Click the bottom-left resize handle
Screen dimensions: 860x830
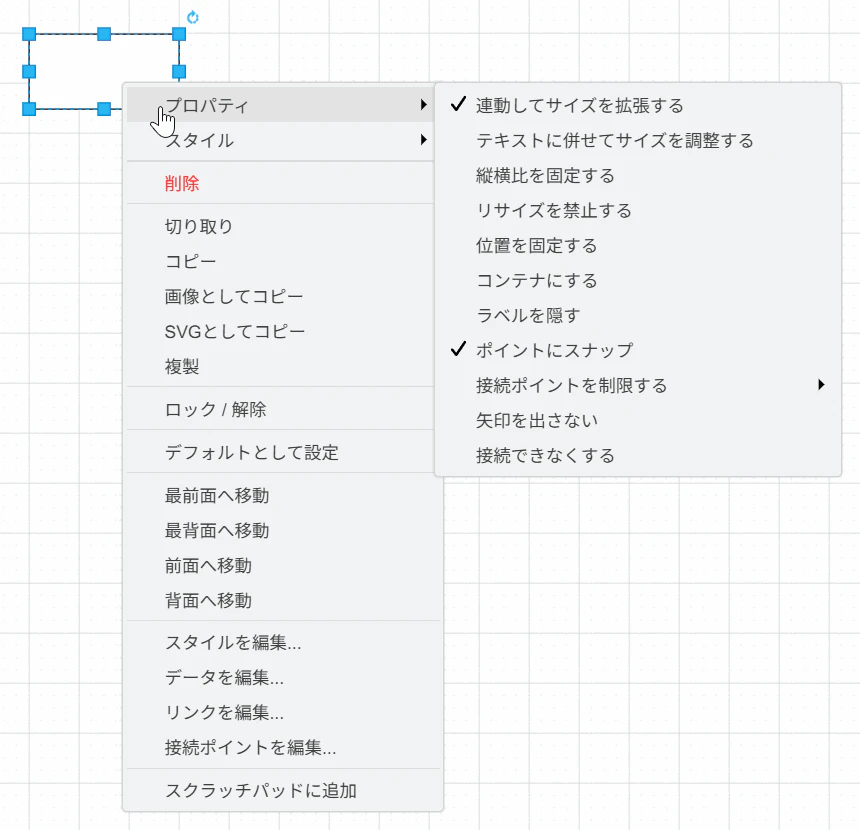(x=29, y=109)
